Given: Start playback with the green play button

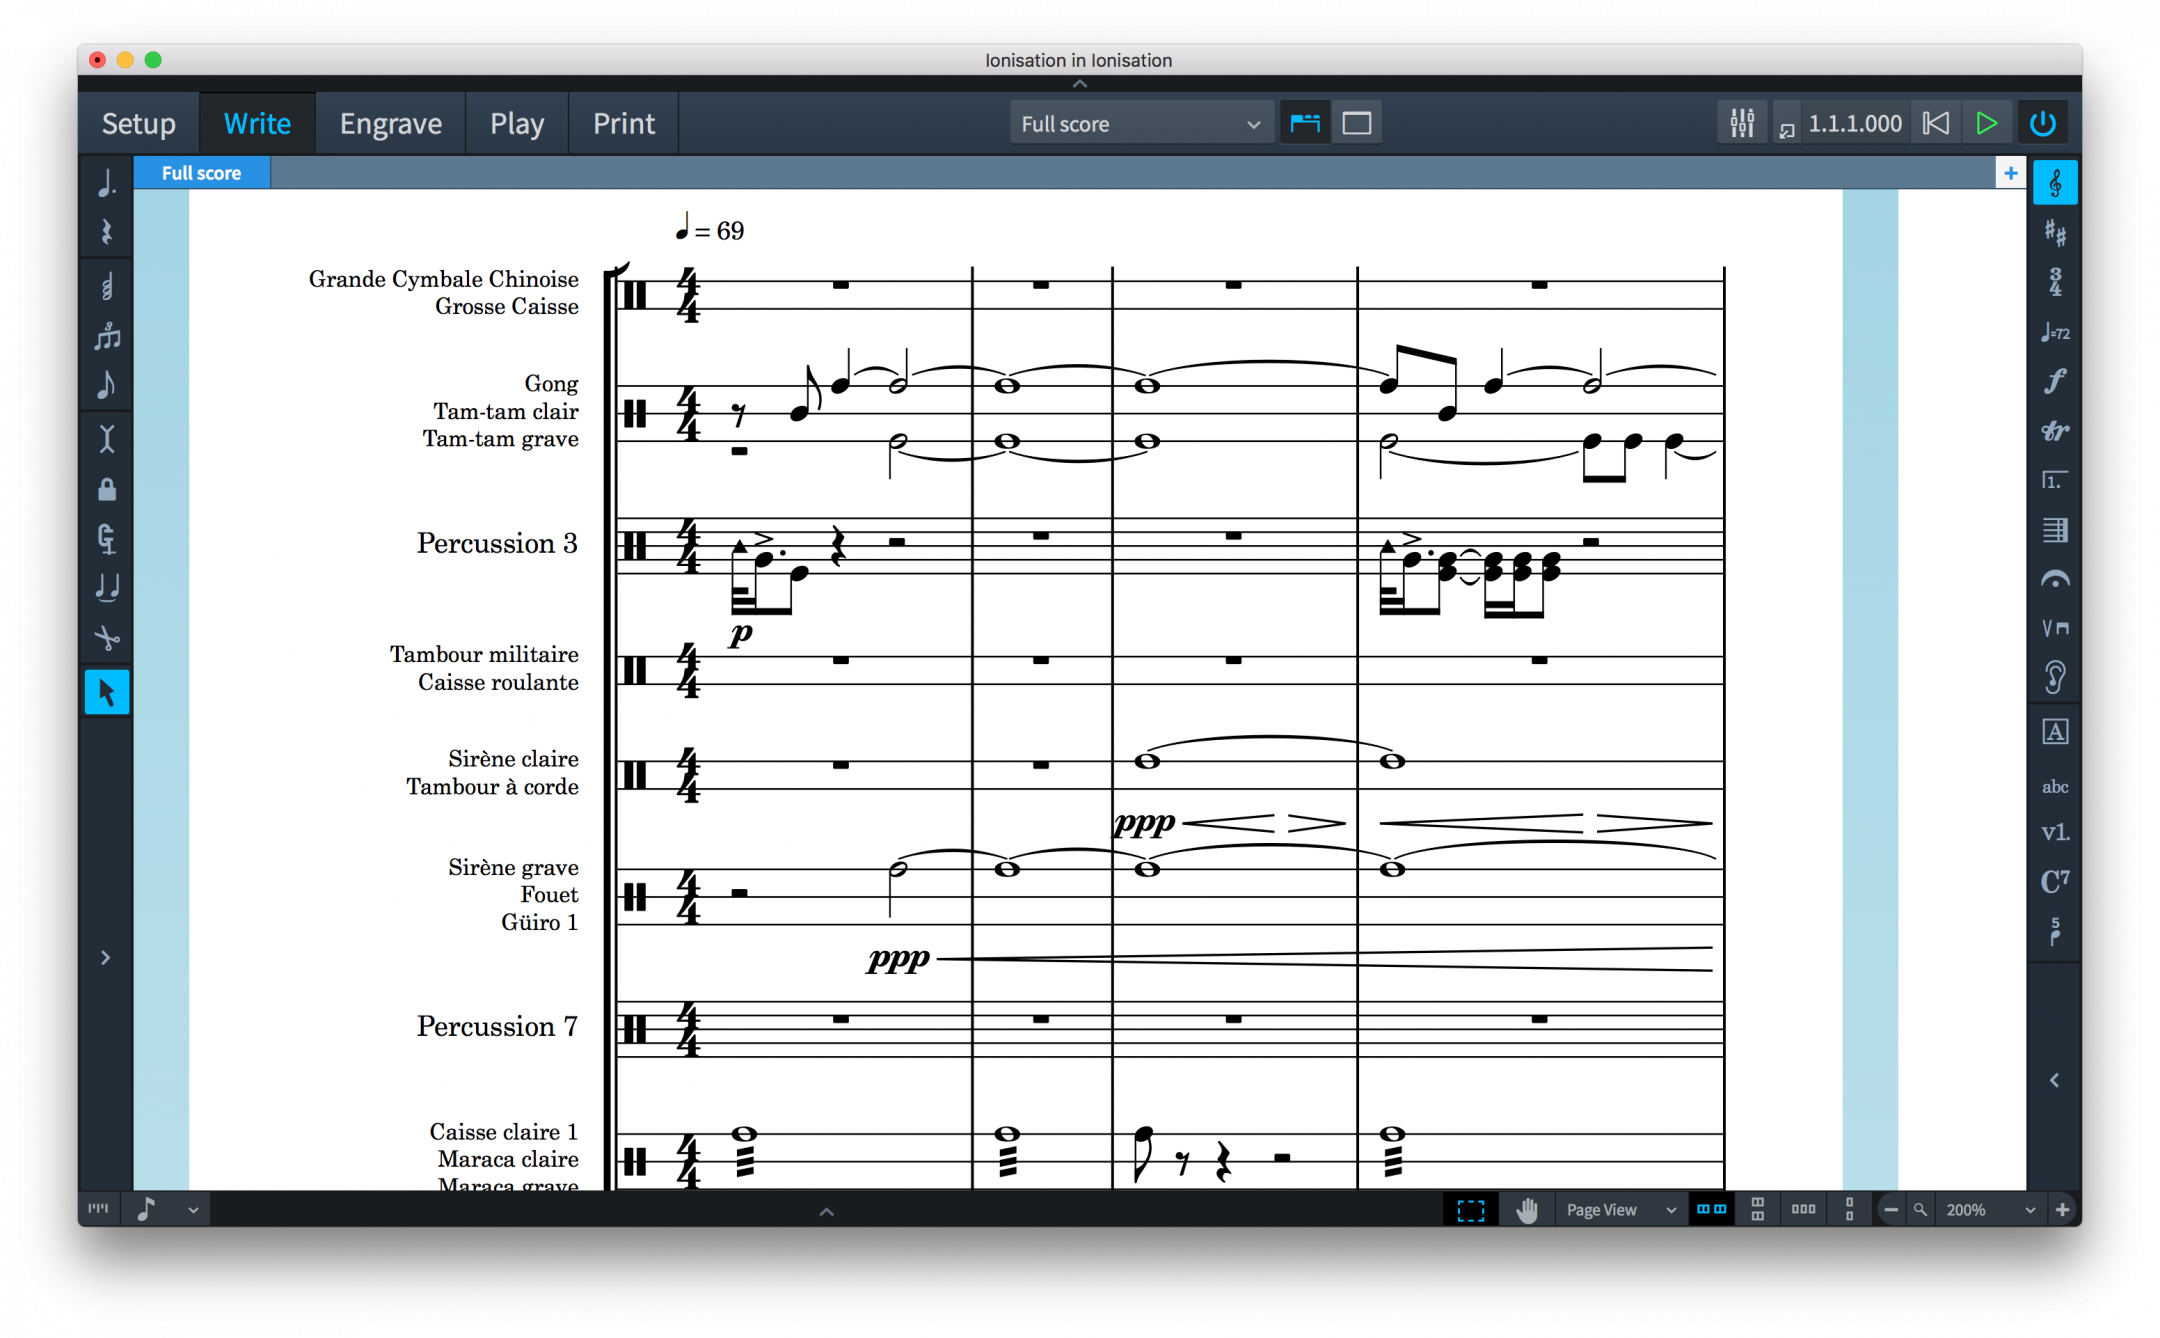Looking at the screenshot, I should 1987,123.
